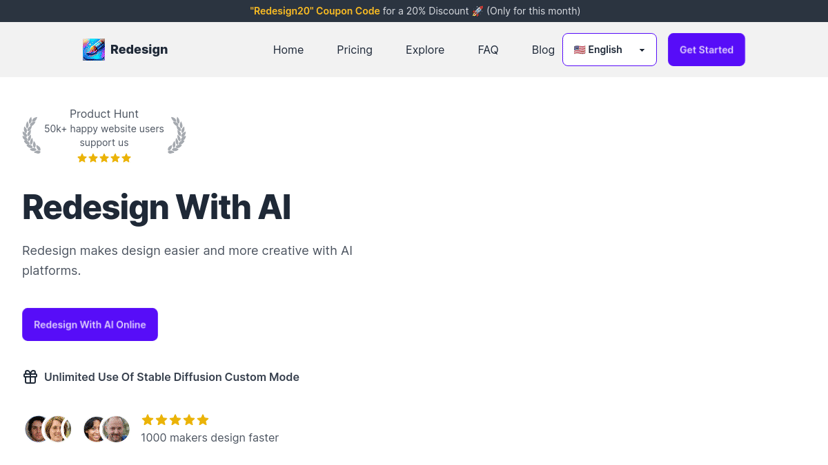
Task: Click the Redesign With AI Online button
Action: pyautogui.click(x=90, y=325)
